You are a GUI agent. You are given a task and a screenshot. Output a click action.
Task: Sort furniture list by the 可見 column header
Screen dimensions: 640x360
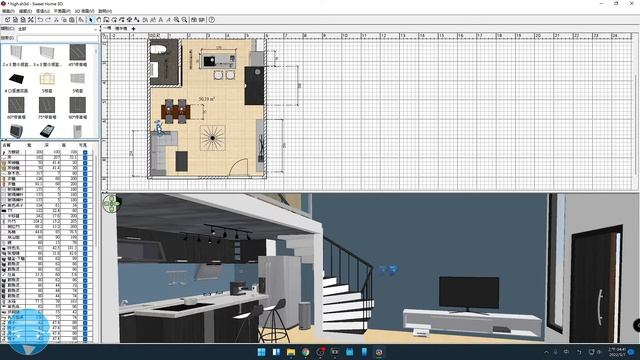pos(83,145)
